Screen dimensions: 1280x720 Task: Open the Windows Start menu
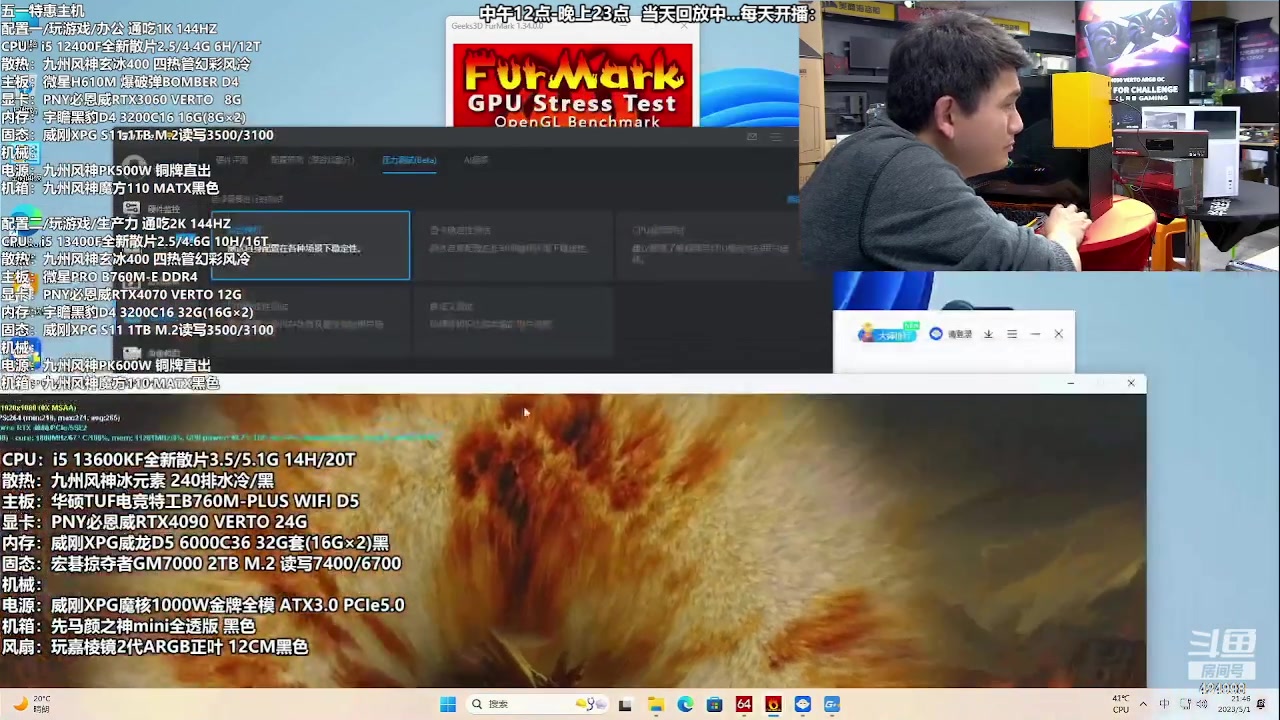(448, 704)
